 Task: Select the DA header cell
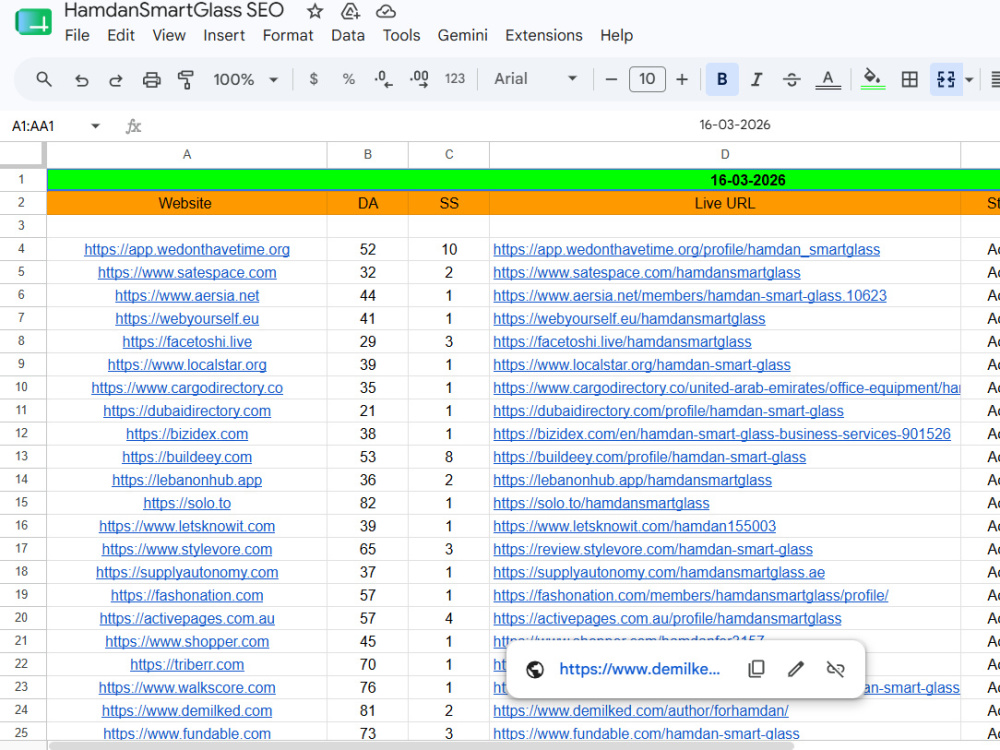[x=367, y=203]
